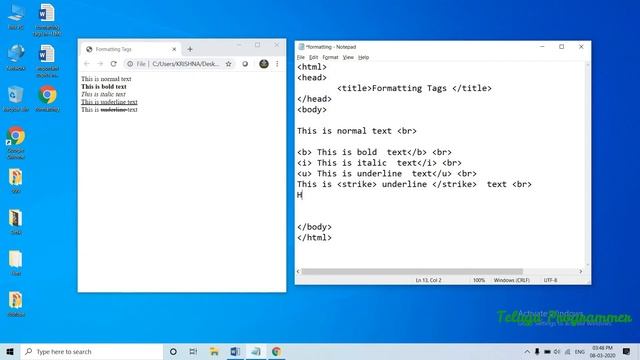The height and width of the screenshot is (360, 640).
Task: Open Cortana circle icon on taskbar
Action: click(x=173, y=351)
